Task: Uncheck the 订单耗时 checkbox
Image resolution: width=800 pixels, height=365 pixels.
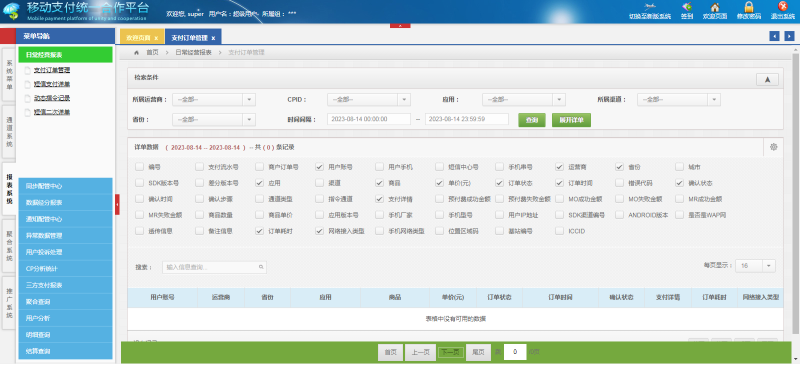Action: coord(260,231)
